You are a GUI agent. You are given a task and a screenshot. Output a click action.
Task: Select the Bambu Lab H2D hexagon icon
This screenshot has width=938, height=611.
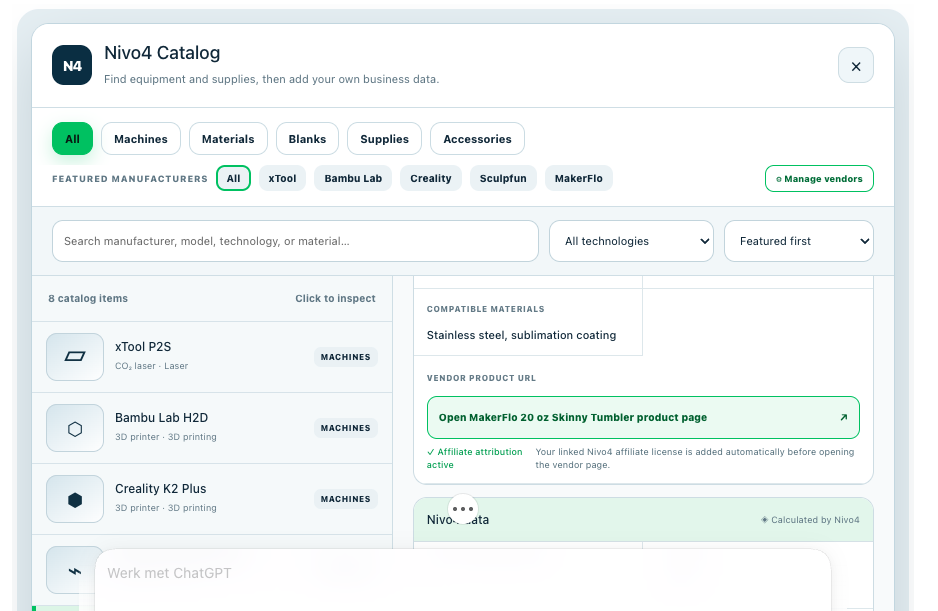click(75, 428)
